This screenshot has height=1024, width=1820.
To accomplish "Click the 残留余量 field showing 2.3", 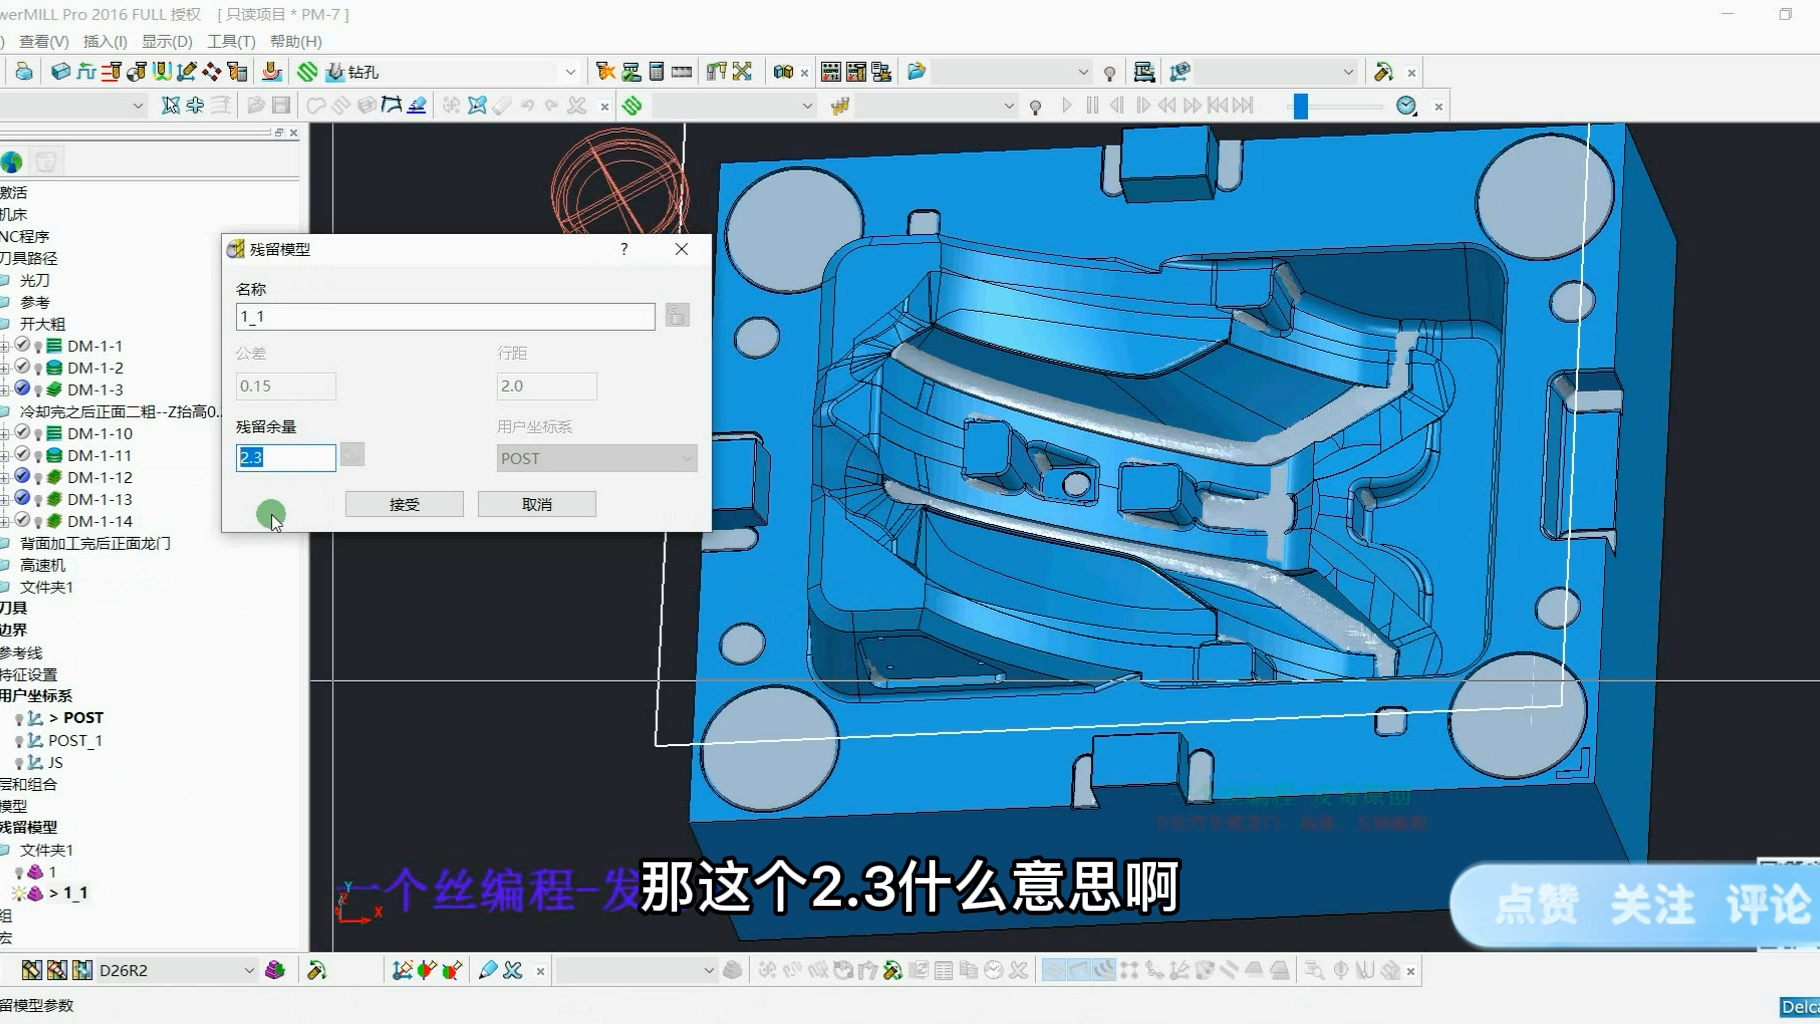I will point(285,457).
